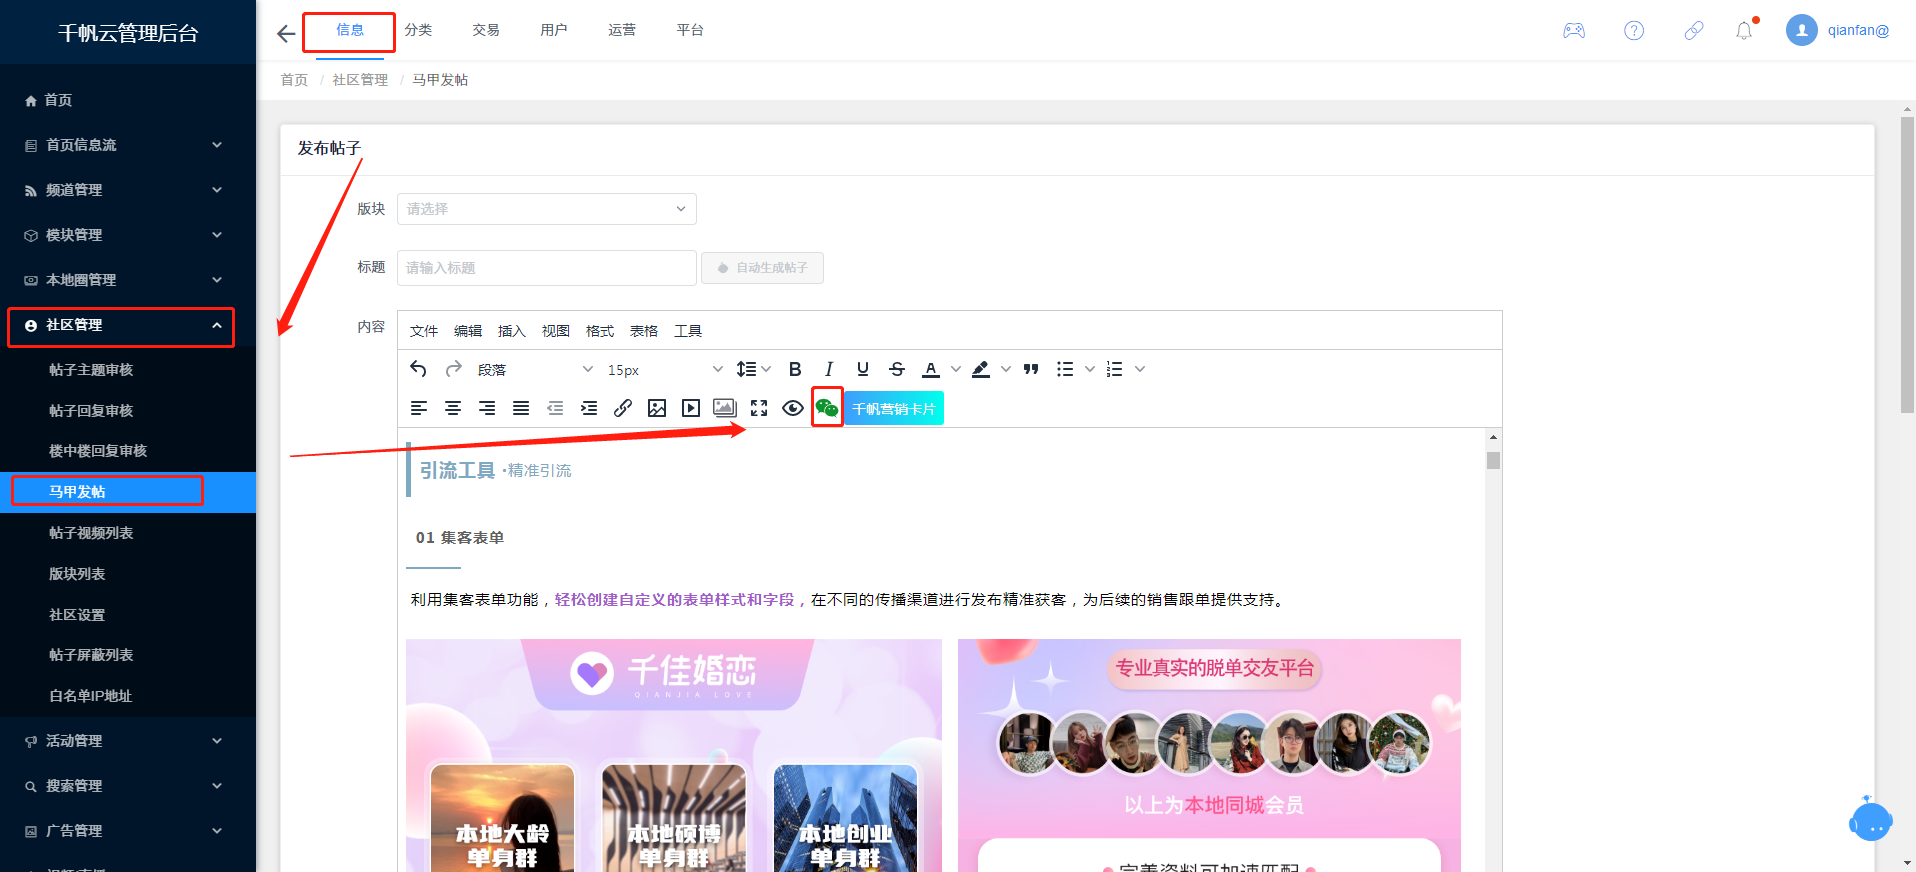
Task: Open the 文件 editor menu
Action: [424, 331]
